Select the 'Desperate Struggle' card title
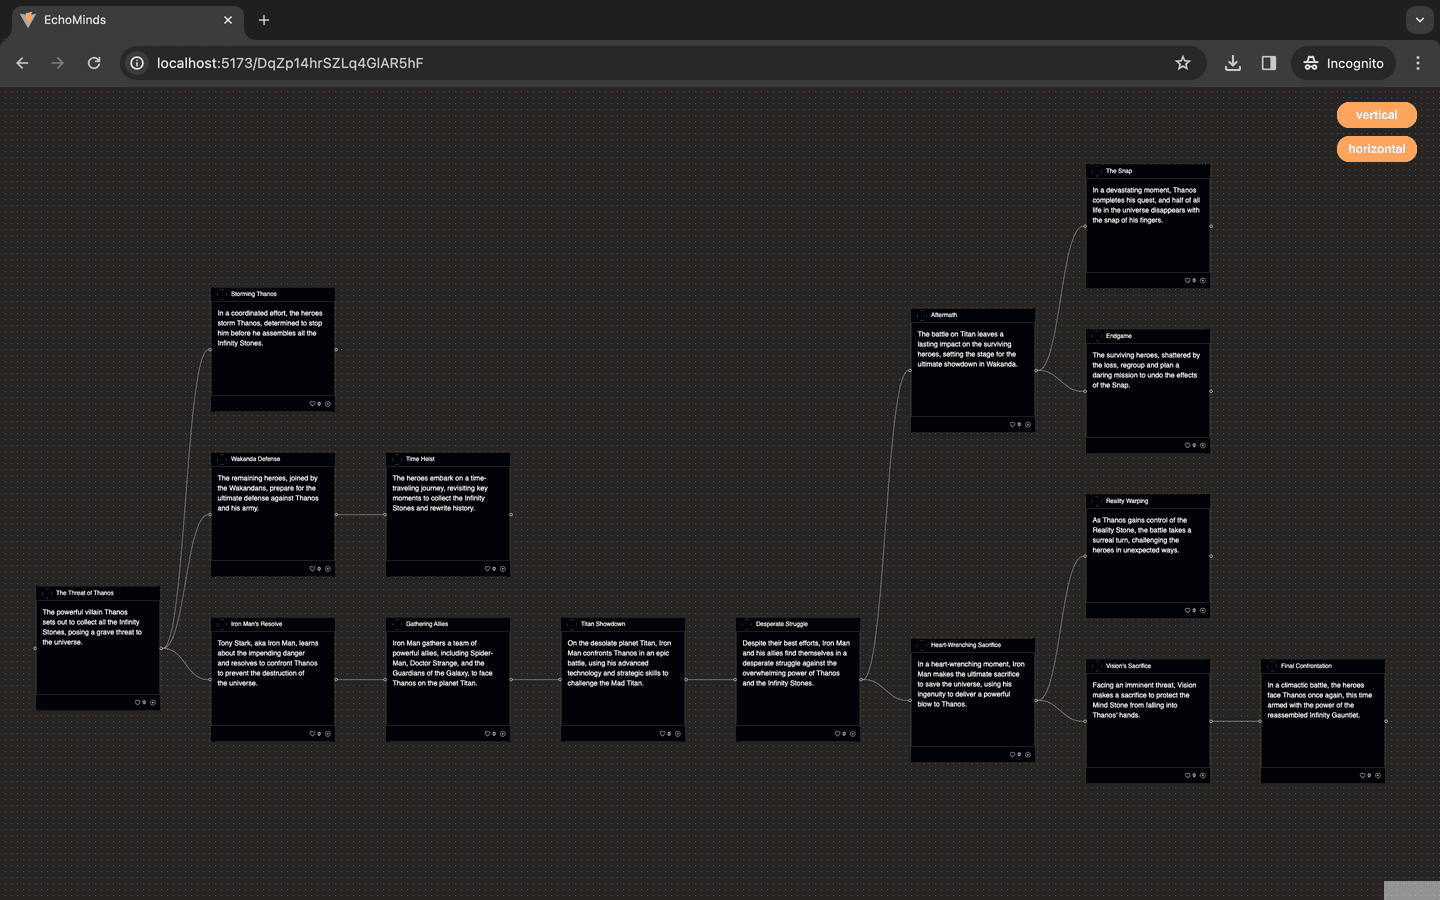Screen dimensions: 1440x900 click(782, 624)
